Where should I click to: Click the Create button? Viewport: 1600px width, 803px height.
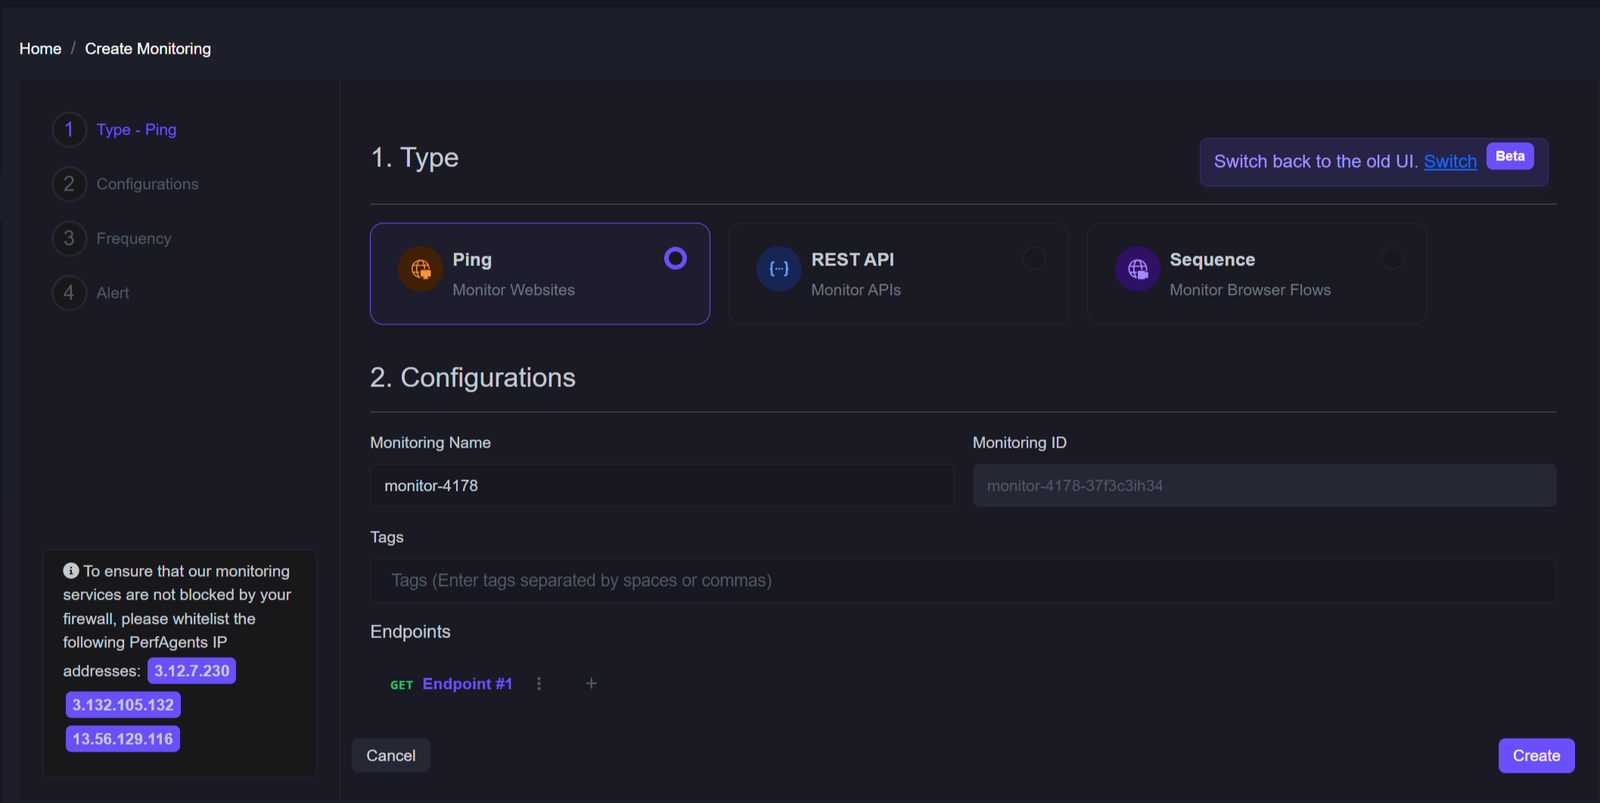[1536, 756]
